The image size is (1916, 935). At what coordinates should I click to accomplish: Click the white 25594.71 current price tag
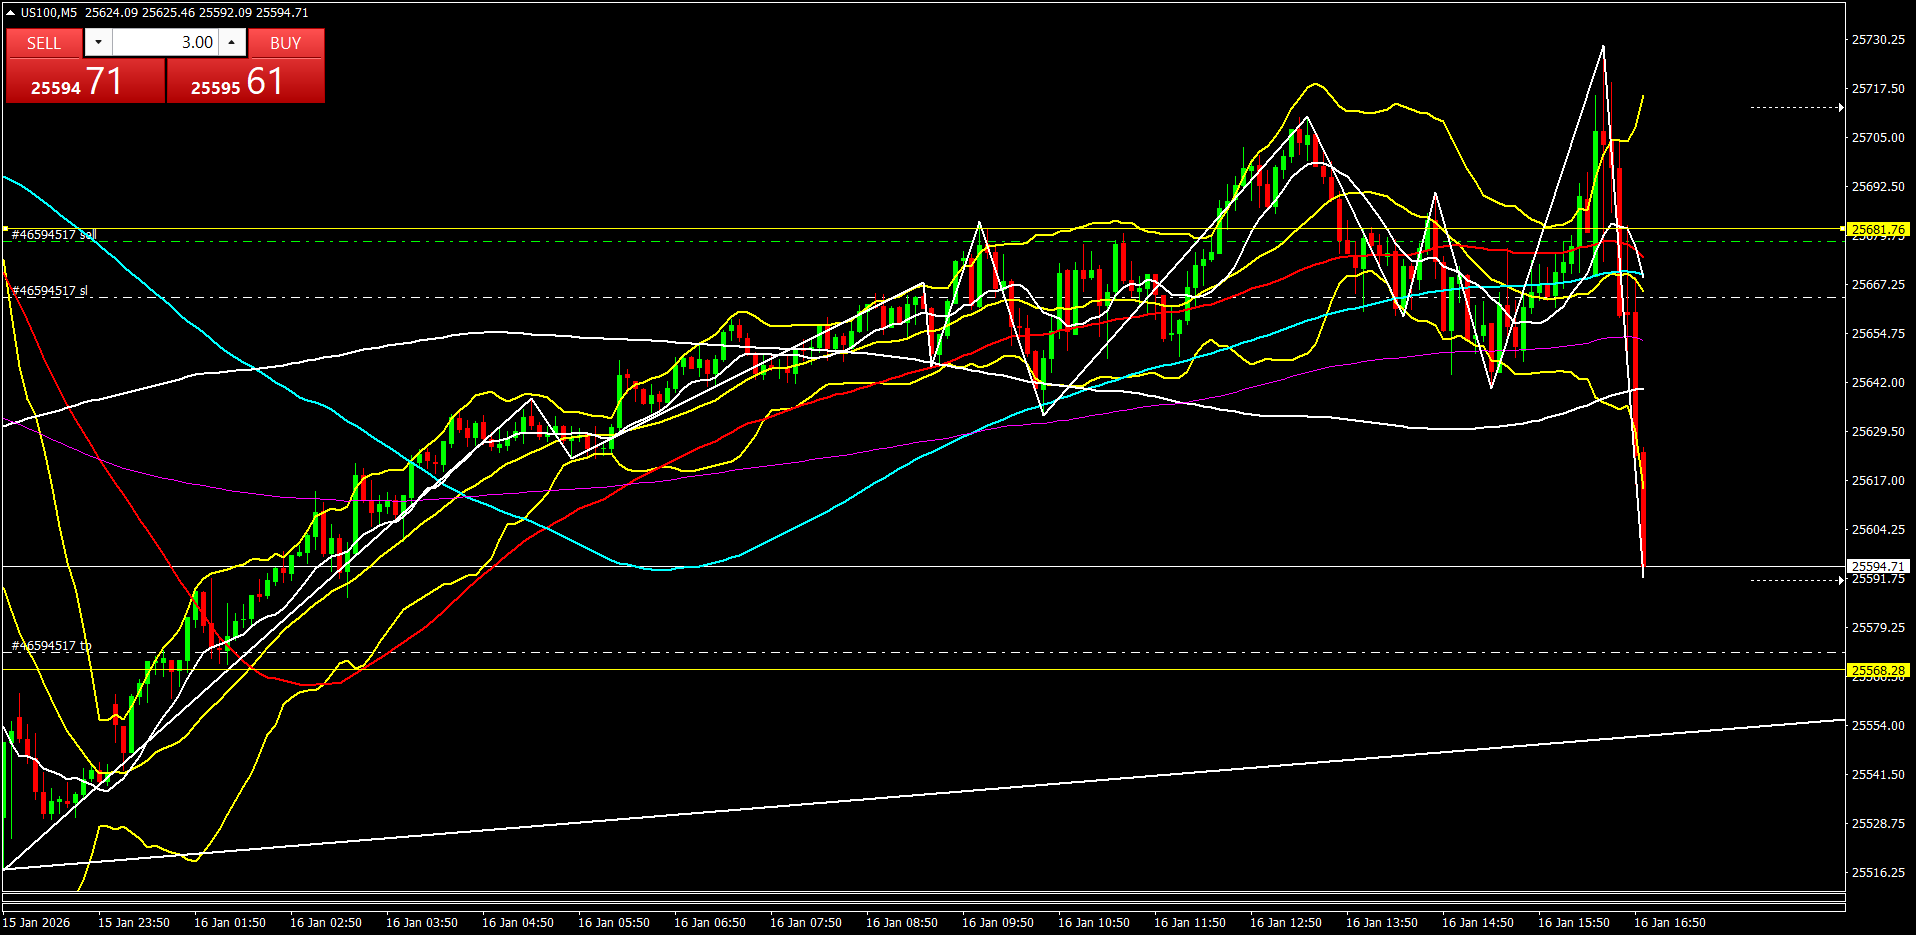coord(1877,566)
